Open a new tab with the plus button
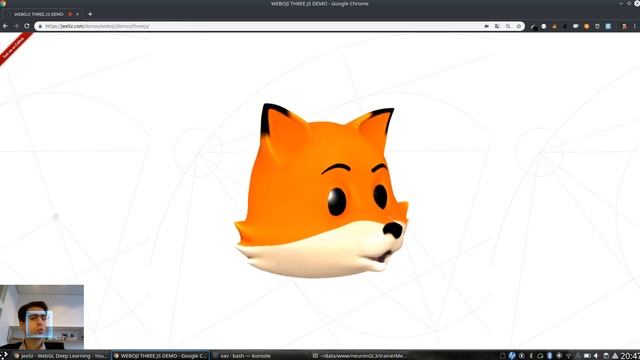This screenshot has height=360, width=640. point(90,14)
